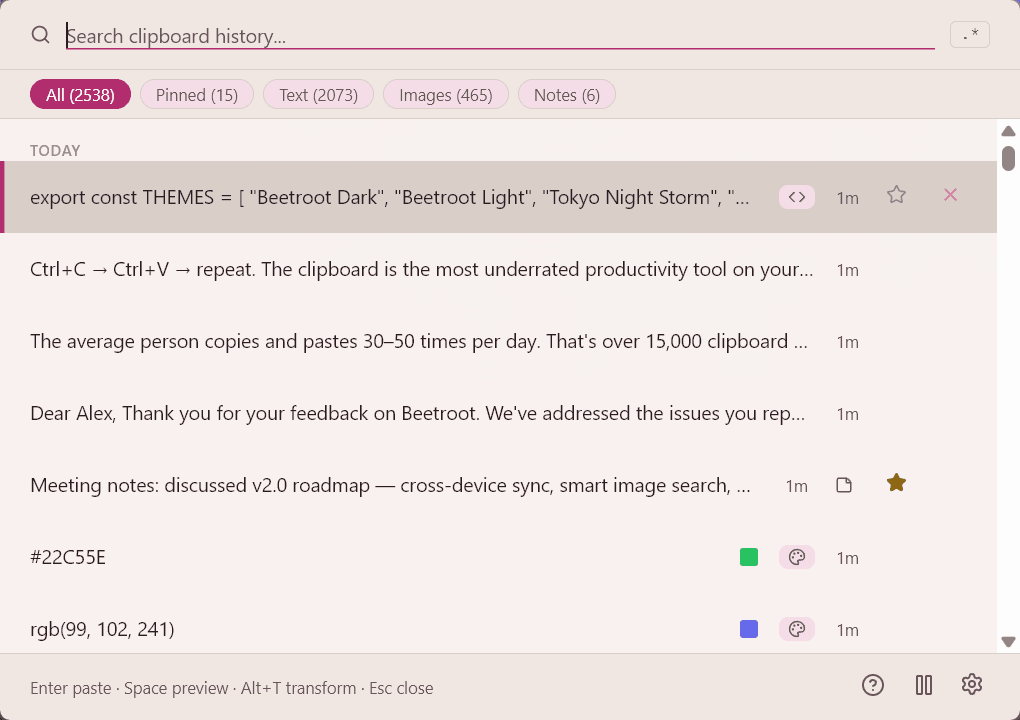Open the color palette icon beside #22C55E
Screen dimensions: 1020x720
point(797,557)
